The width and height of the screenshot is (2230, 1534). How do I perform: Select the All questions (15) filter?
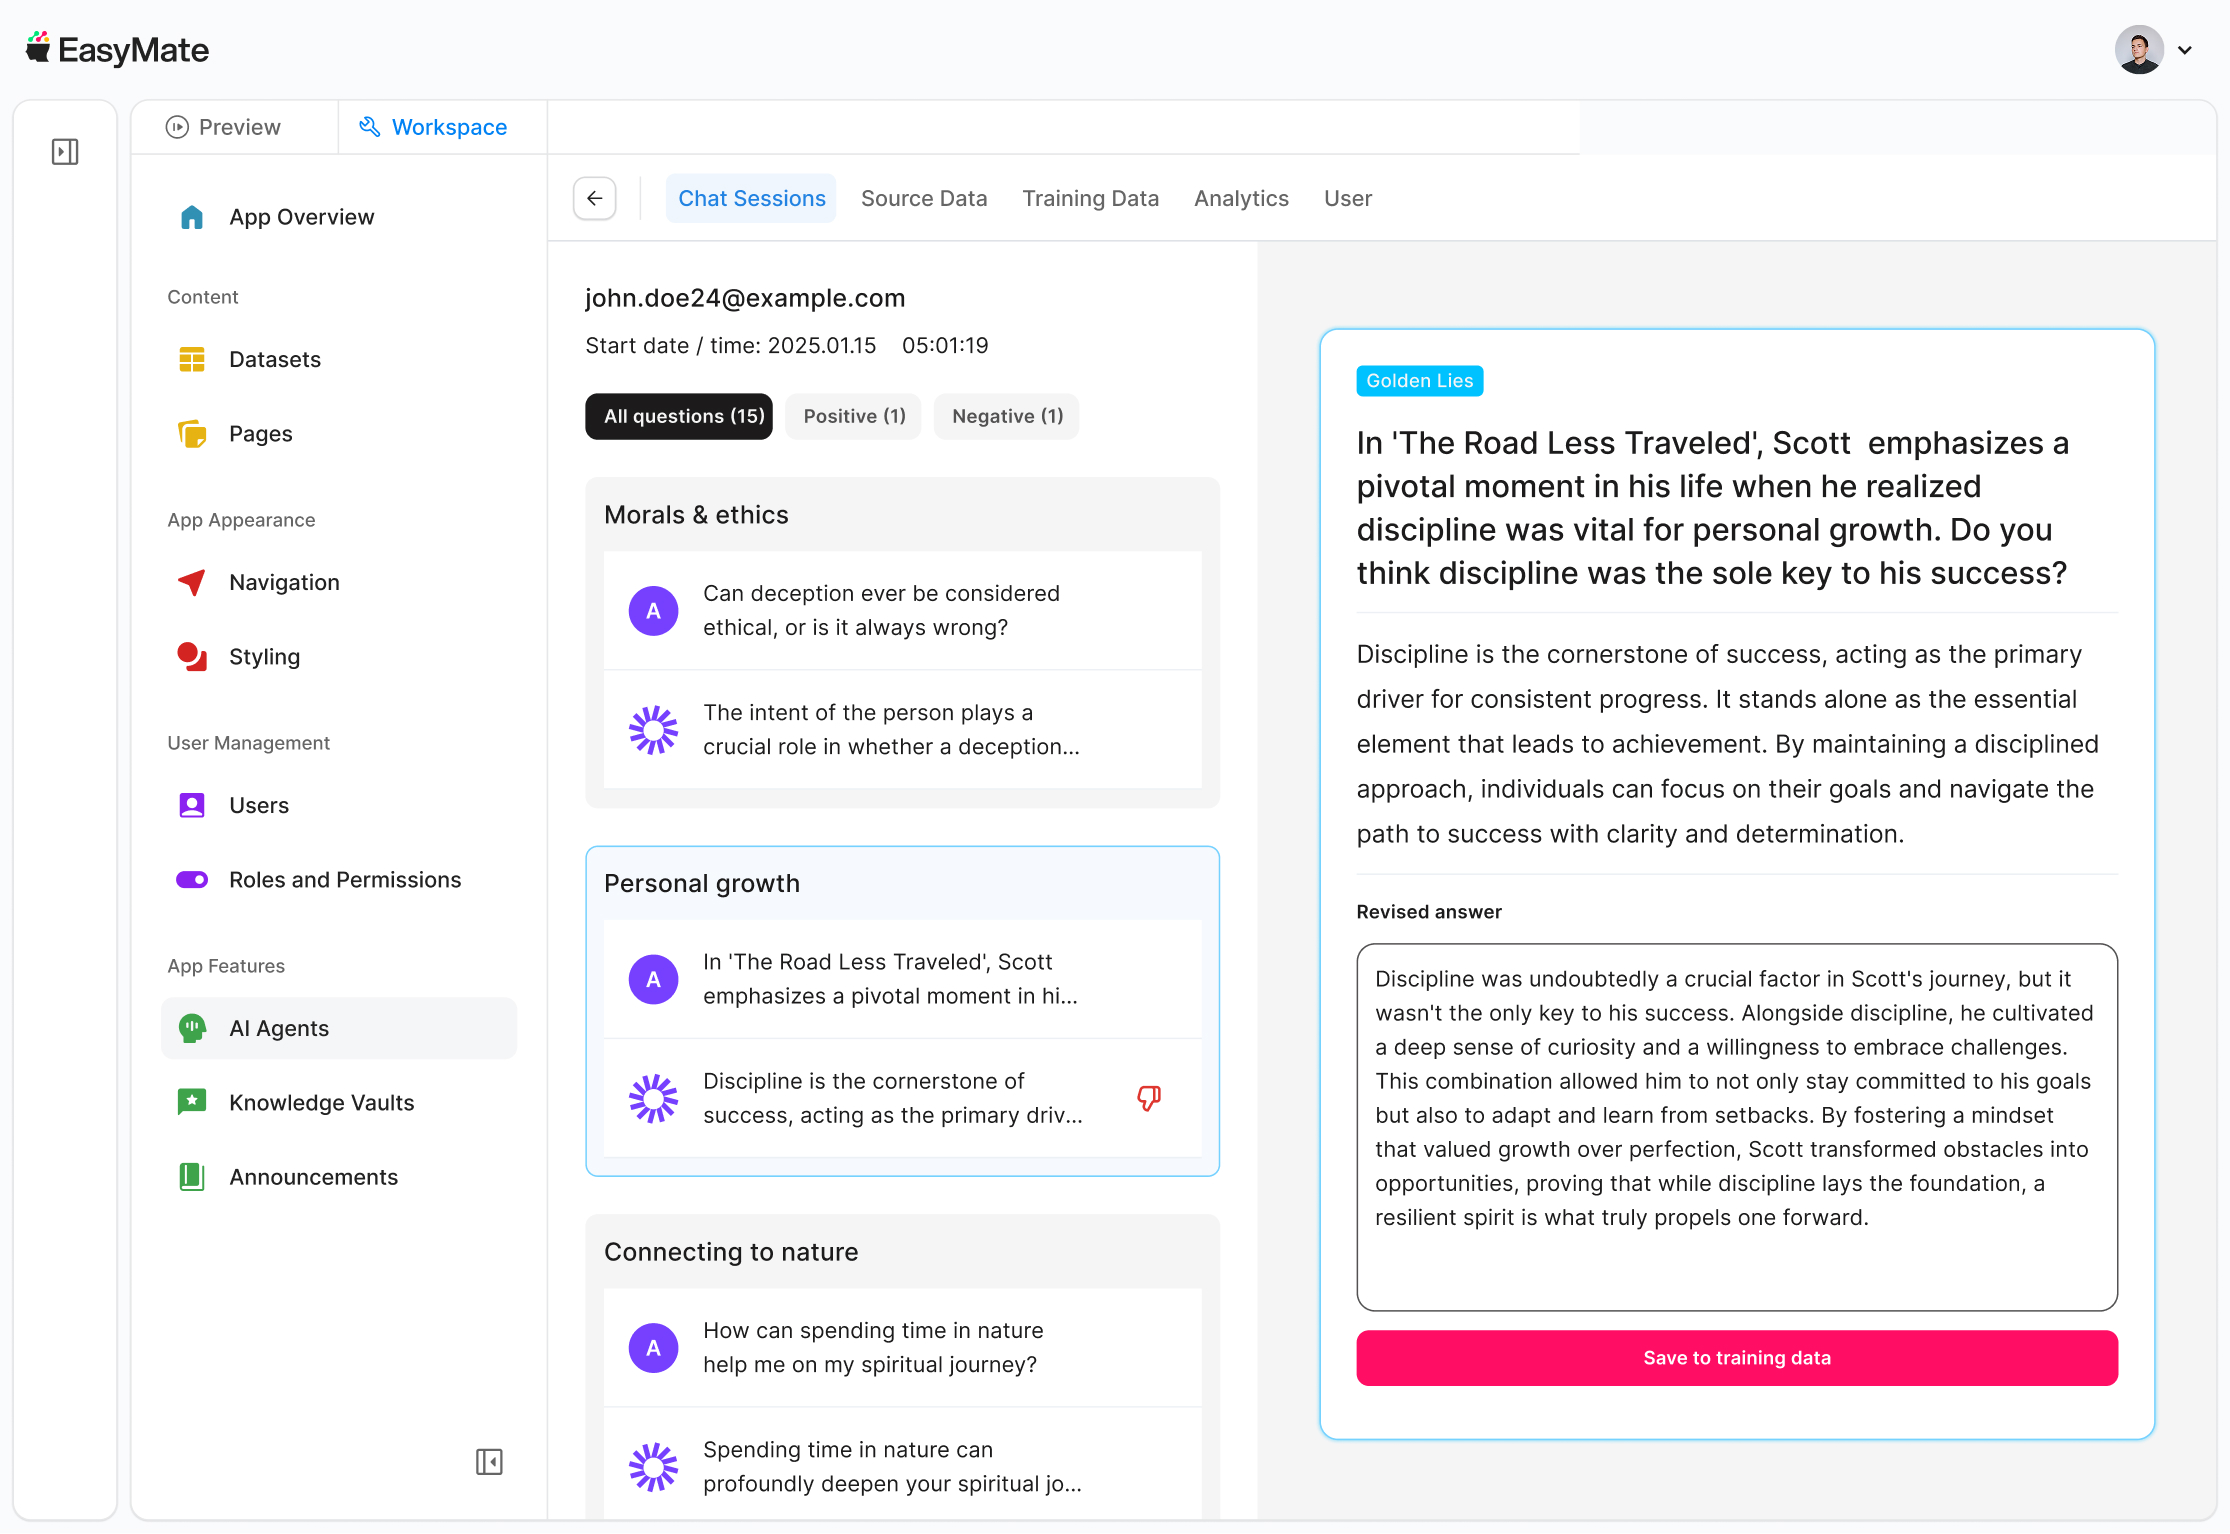(x=680, y=416)
